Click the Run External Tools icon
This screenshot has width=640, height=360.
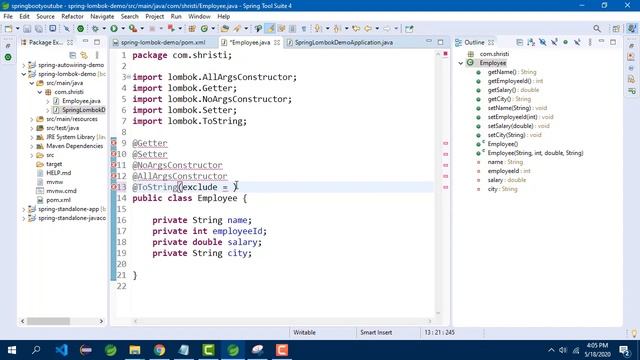tap(133, 29)
